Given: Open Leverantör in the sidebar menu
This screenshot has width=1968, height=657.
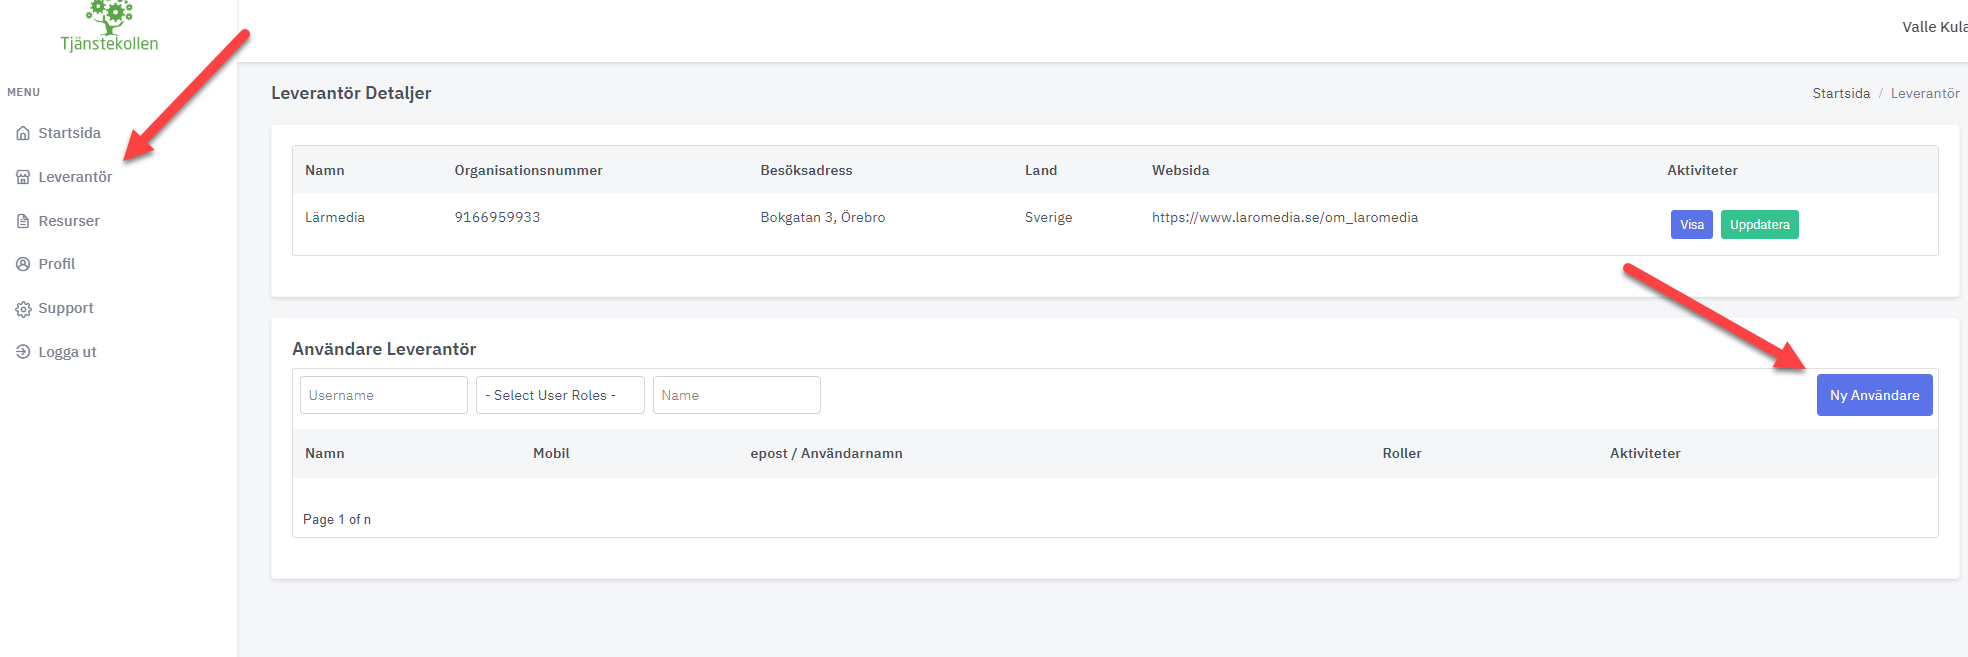Looking at the screenshot, I should pyautogui.click(x=75, y=177).
